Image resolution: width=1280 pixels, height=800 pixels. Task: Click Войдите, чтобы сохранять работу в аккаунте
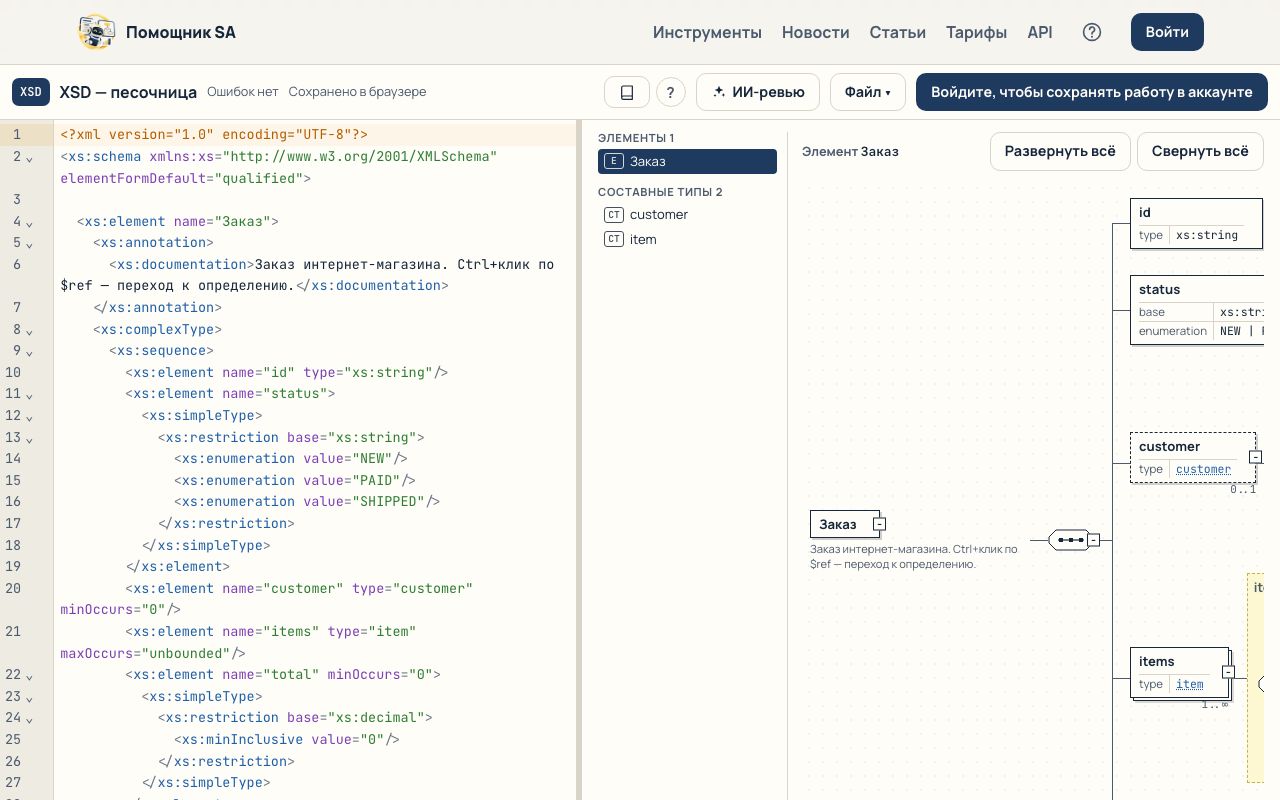click(1092, 92)
